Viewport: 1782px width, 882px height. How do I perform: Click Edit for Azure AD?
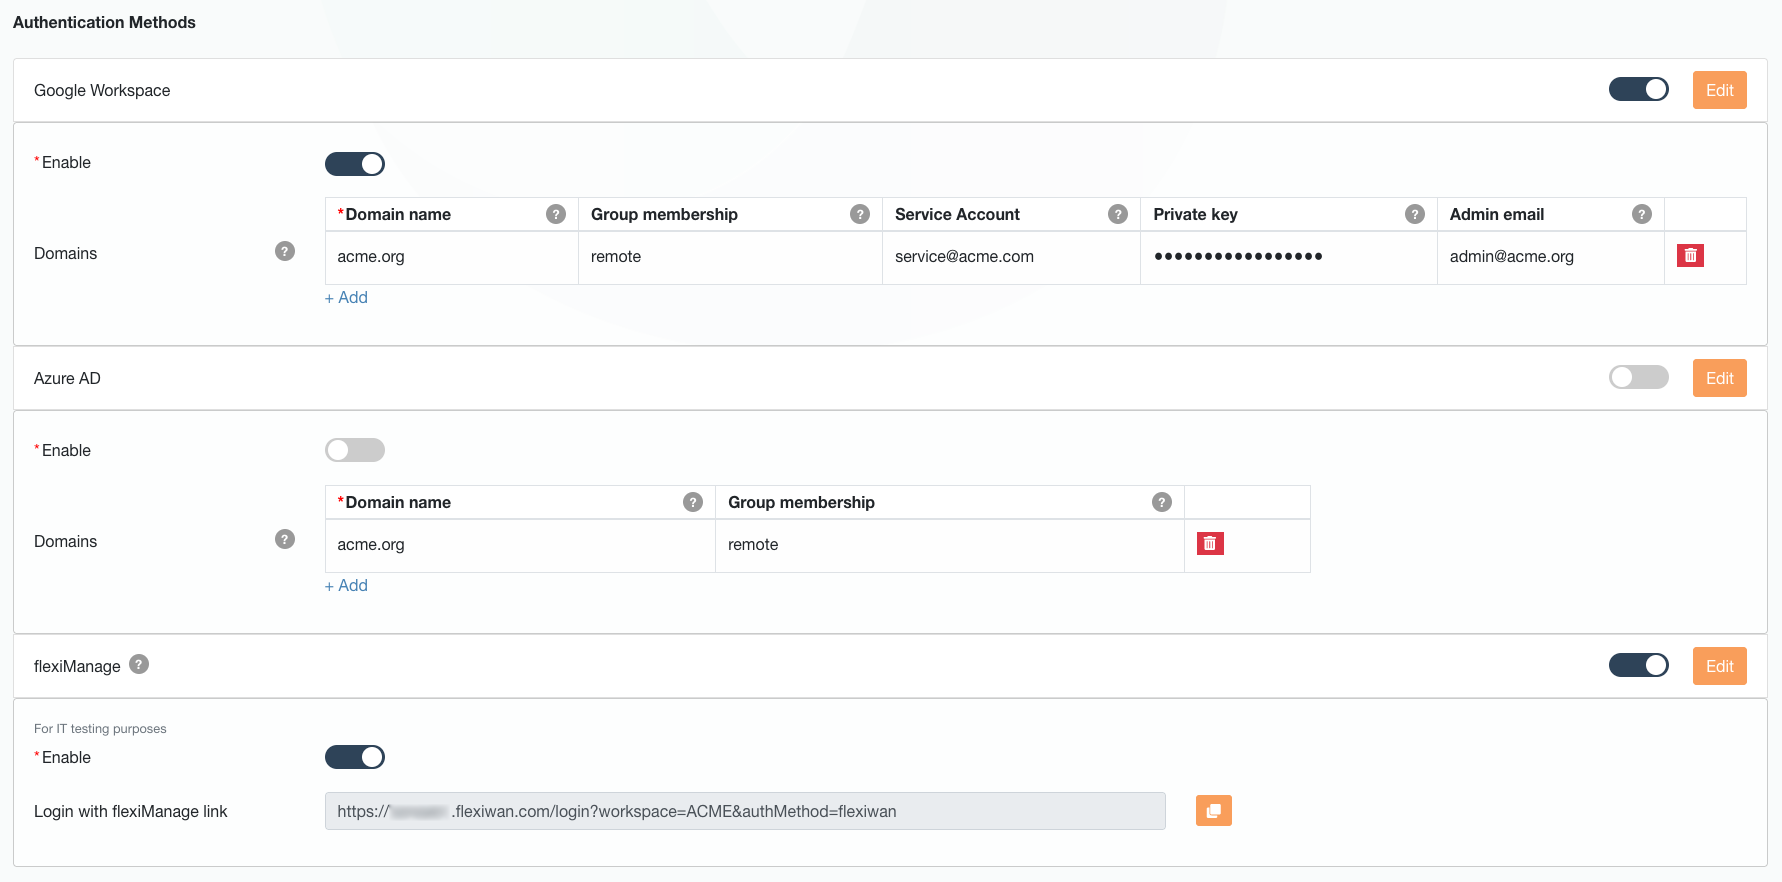pyautogui.click(x=1719, y=378)
